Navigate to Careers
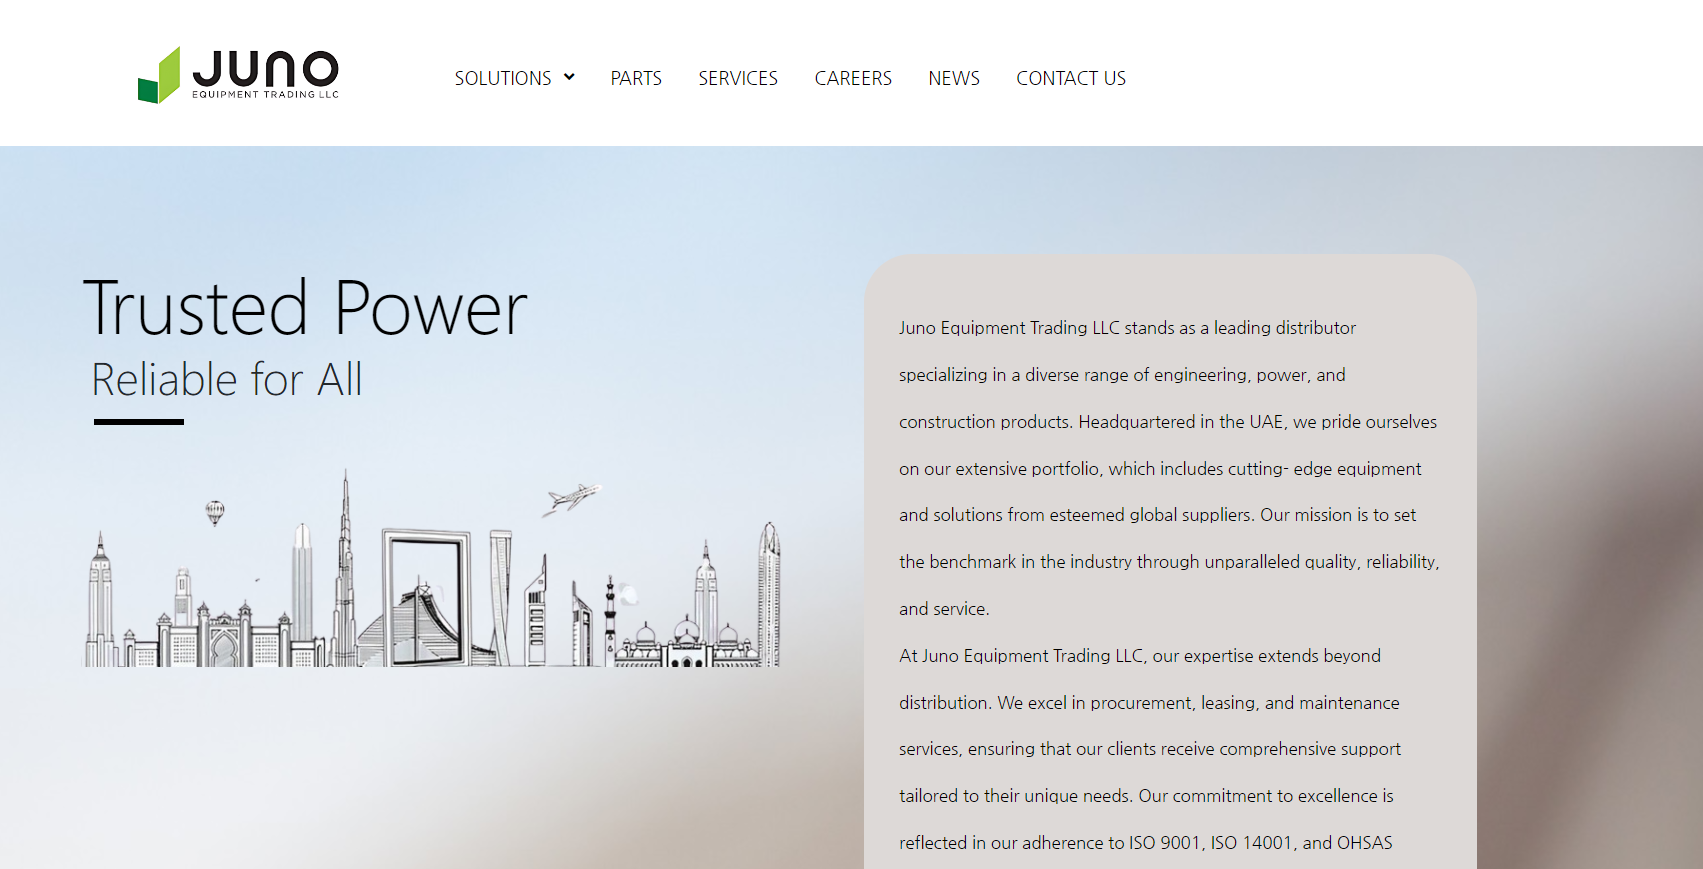This screenshot has height=869, width=1703. [x=853, y=78]
